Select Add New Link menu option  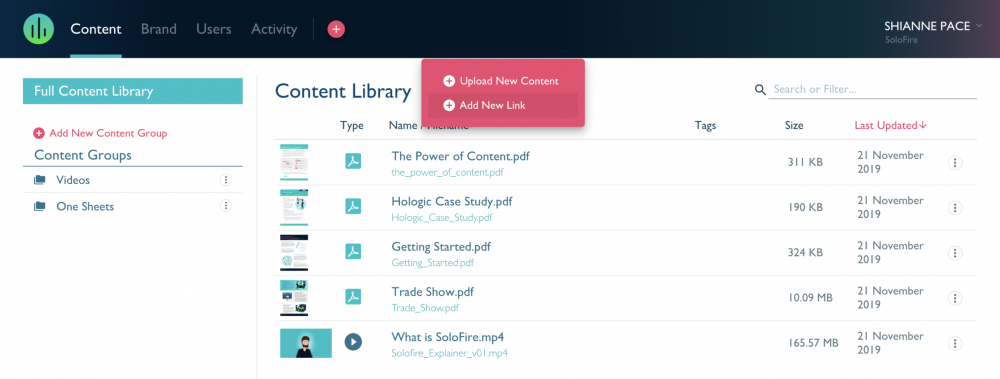point(503,105)
